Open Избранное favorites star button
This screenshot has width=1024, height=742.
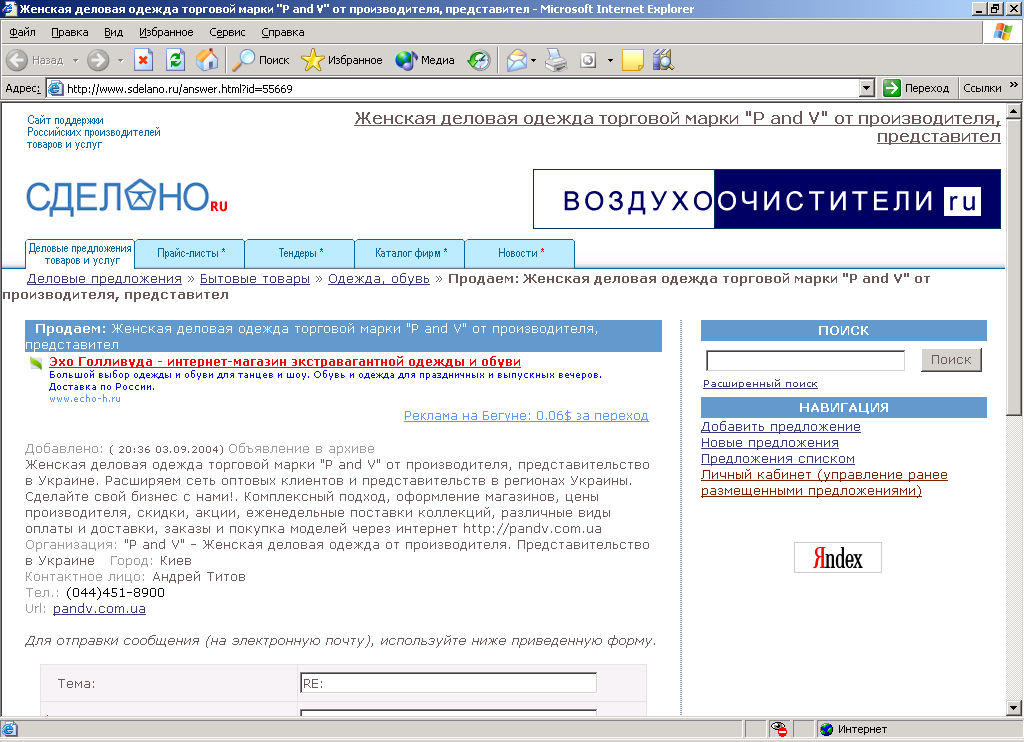point(342,60)
